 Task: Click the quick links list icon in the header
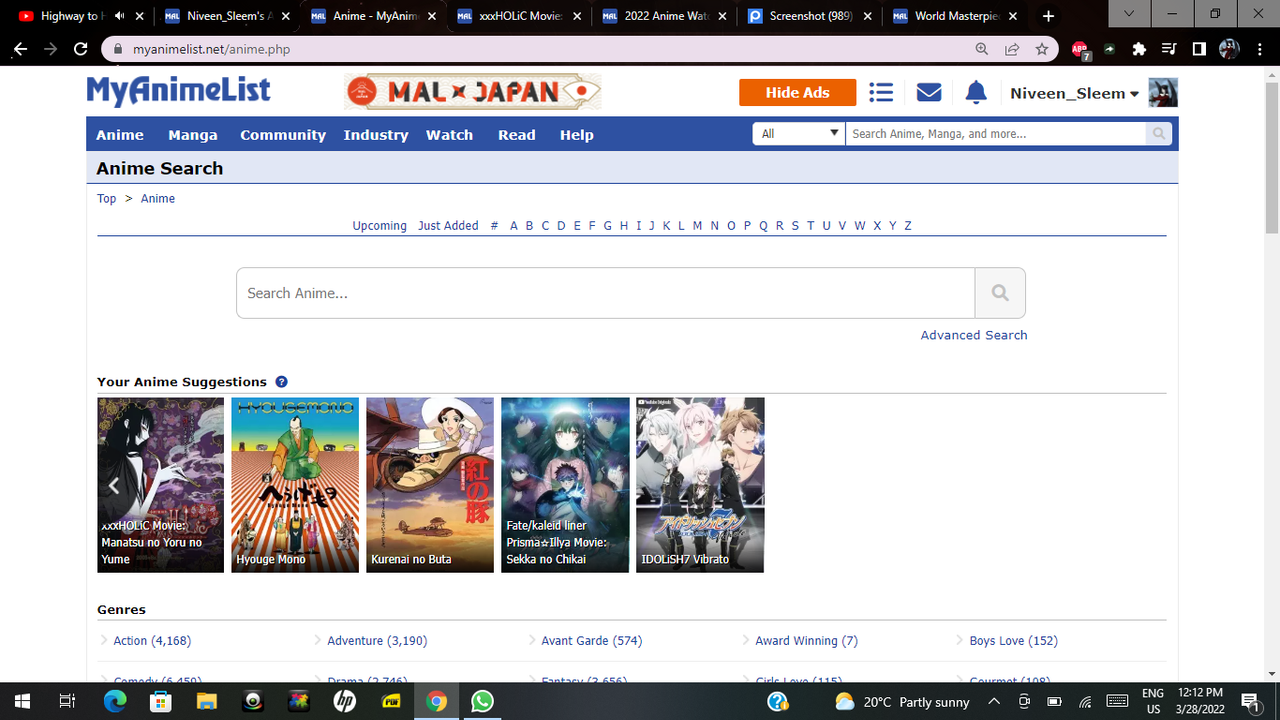coord(880,92)
